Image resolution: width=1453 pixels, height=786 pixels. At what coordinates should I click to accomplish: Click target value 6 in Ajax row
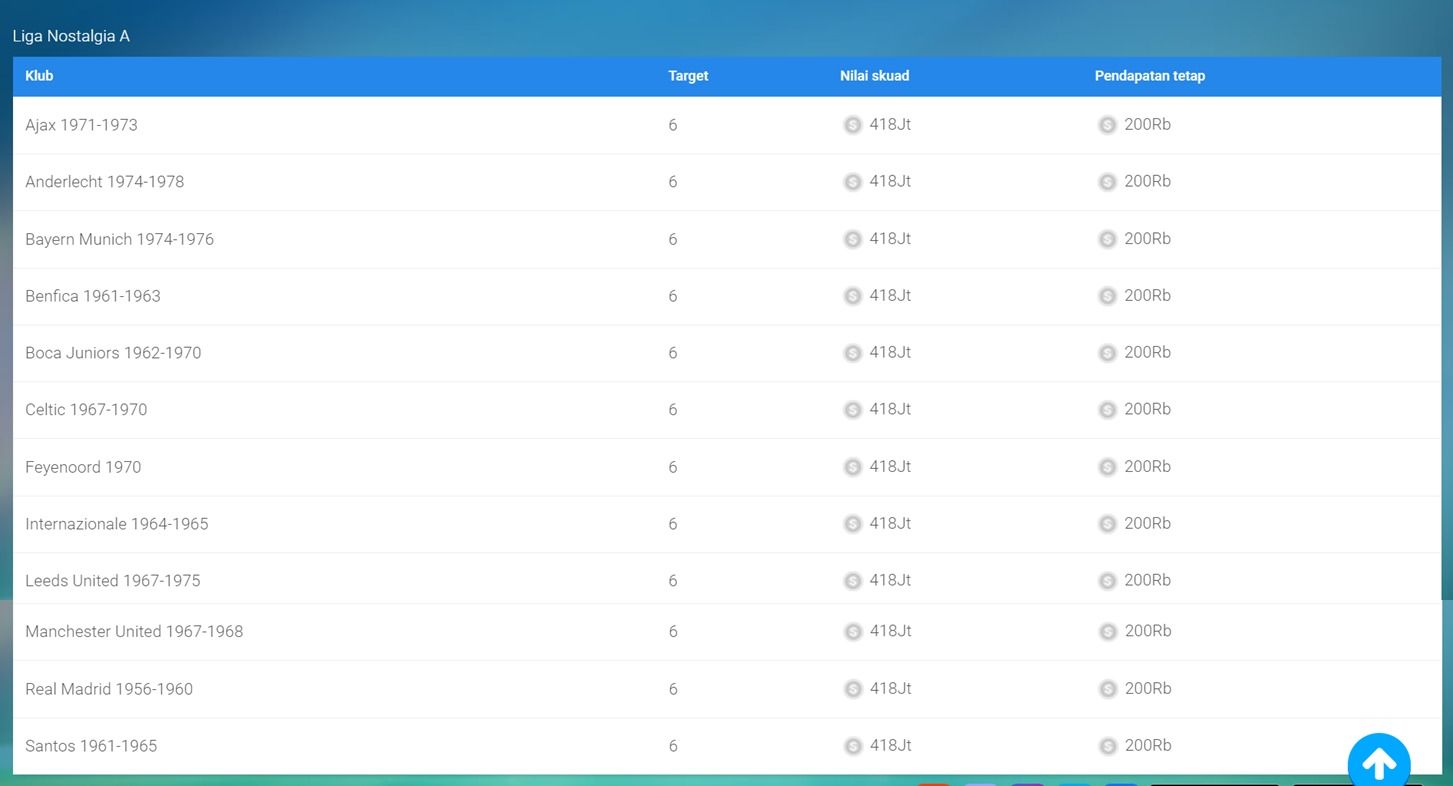click(x=673, y=125)
